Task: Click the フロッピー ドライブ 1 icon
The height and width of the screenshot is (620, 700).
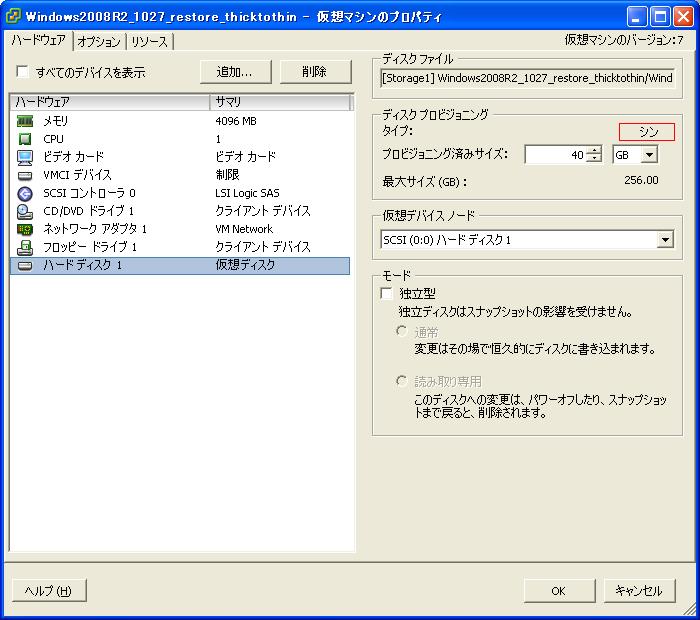Action: [25, 247]
